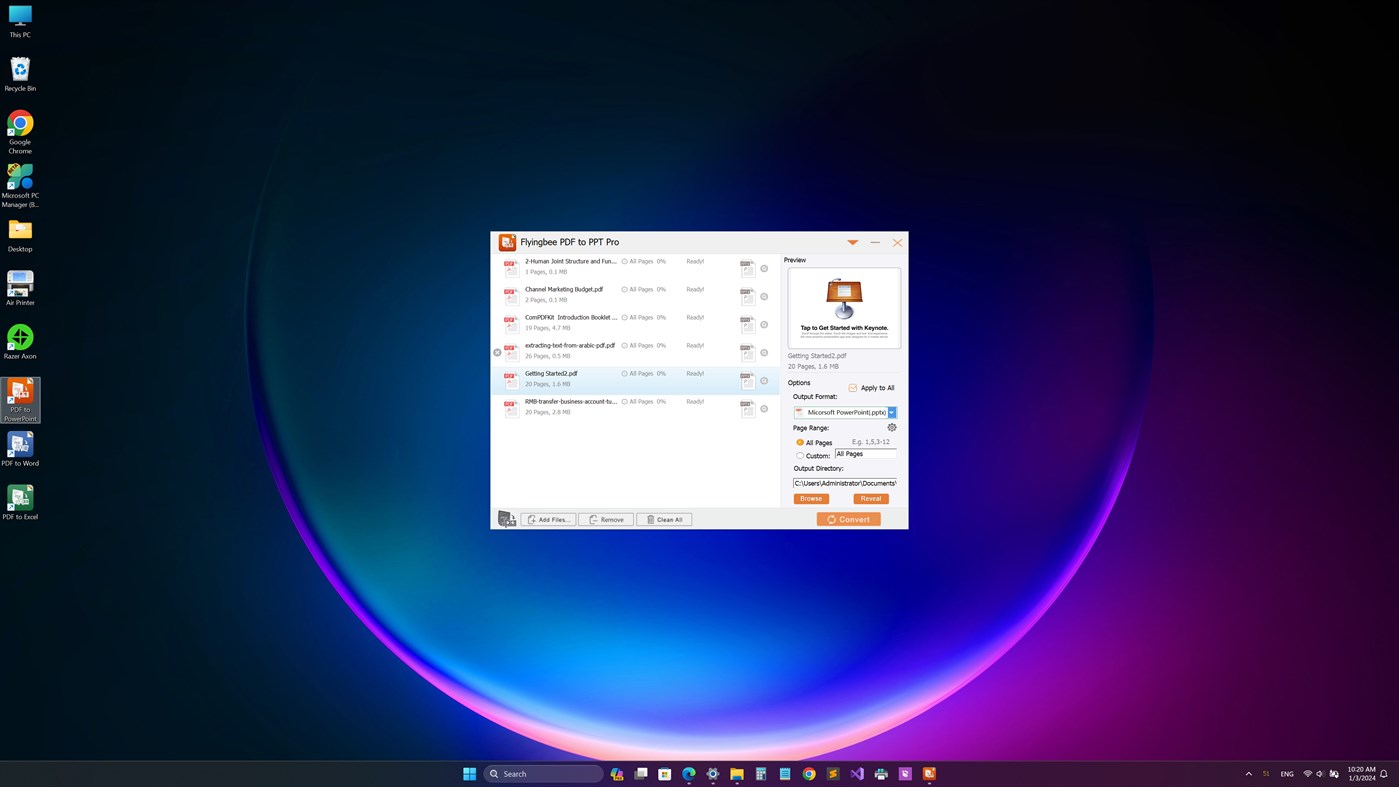This screenshot has height=787, width=1399.
Task: Expand the orange arrow menu in title bar
Action: (x=852, y=242)
